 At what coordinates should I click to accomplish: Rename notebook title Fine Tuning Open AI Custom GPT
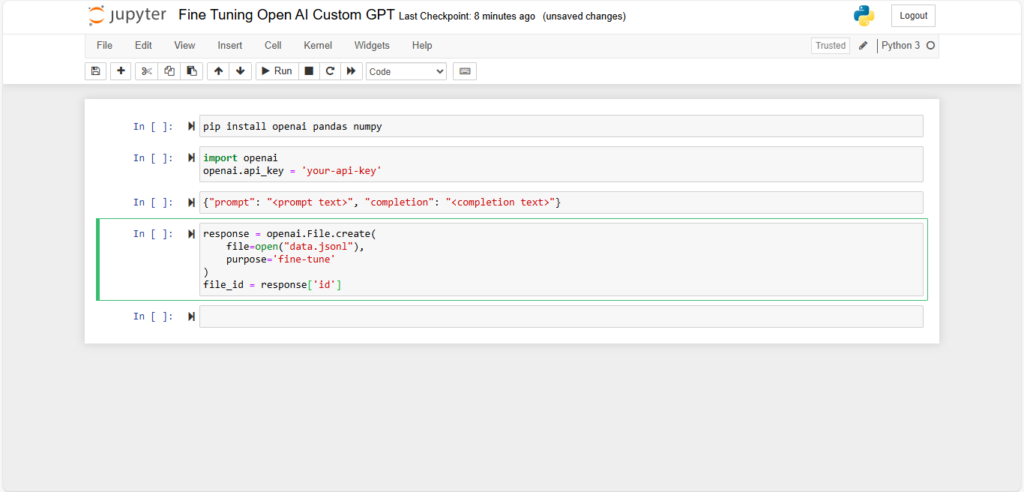tap(287, 15)
